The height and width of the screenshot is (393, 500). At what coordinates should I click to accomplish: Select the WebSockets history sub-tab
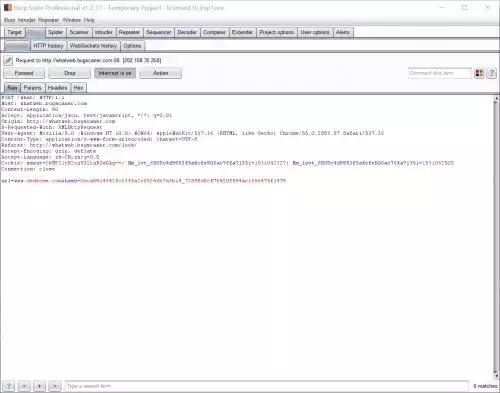click(x=93, y=46)
